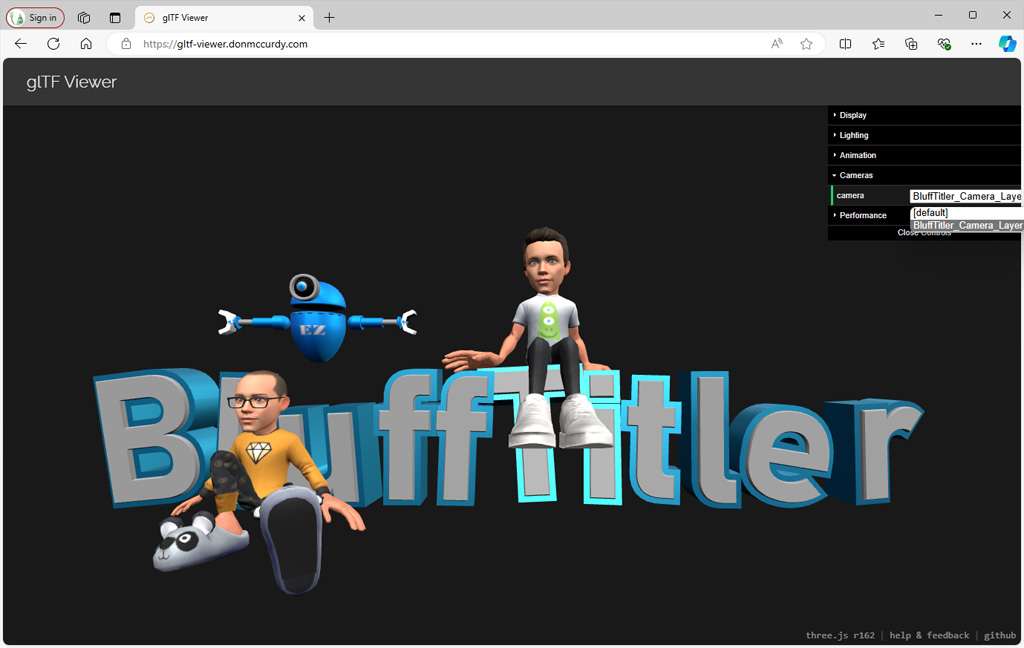Click the glTF Viewer page title

[72, 82]
